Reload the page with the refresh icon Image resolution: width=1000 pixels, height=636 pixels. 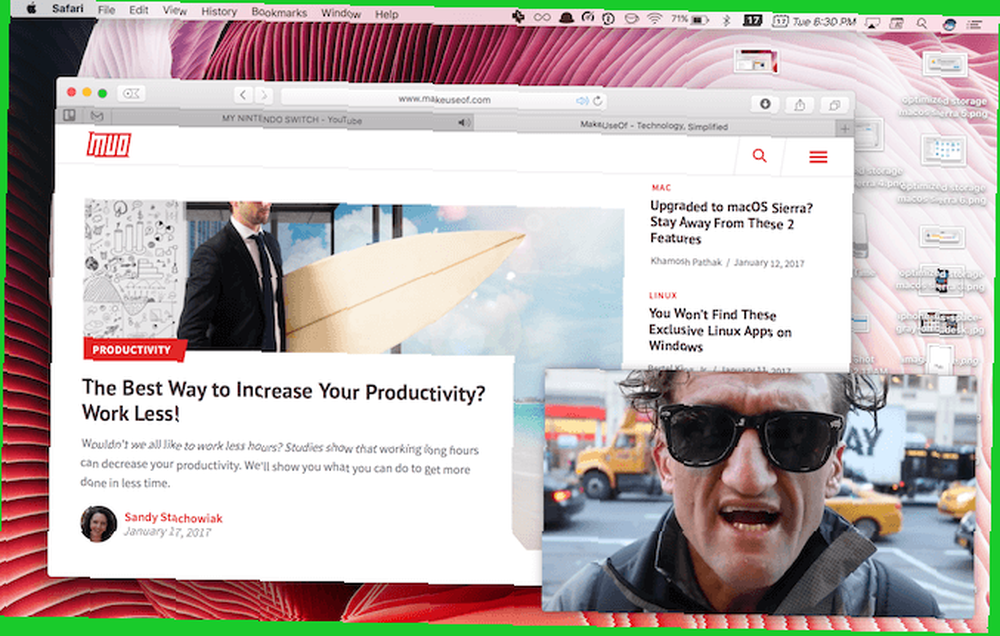pyautogui.click(x=598, y=101)
